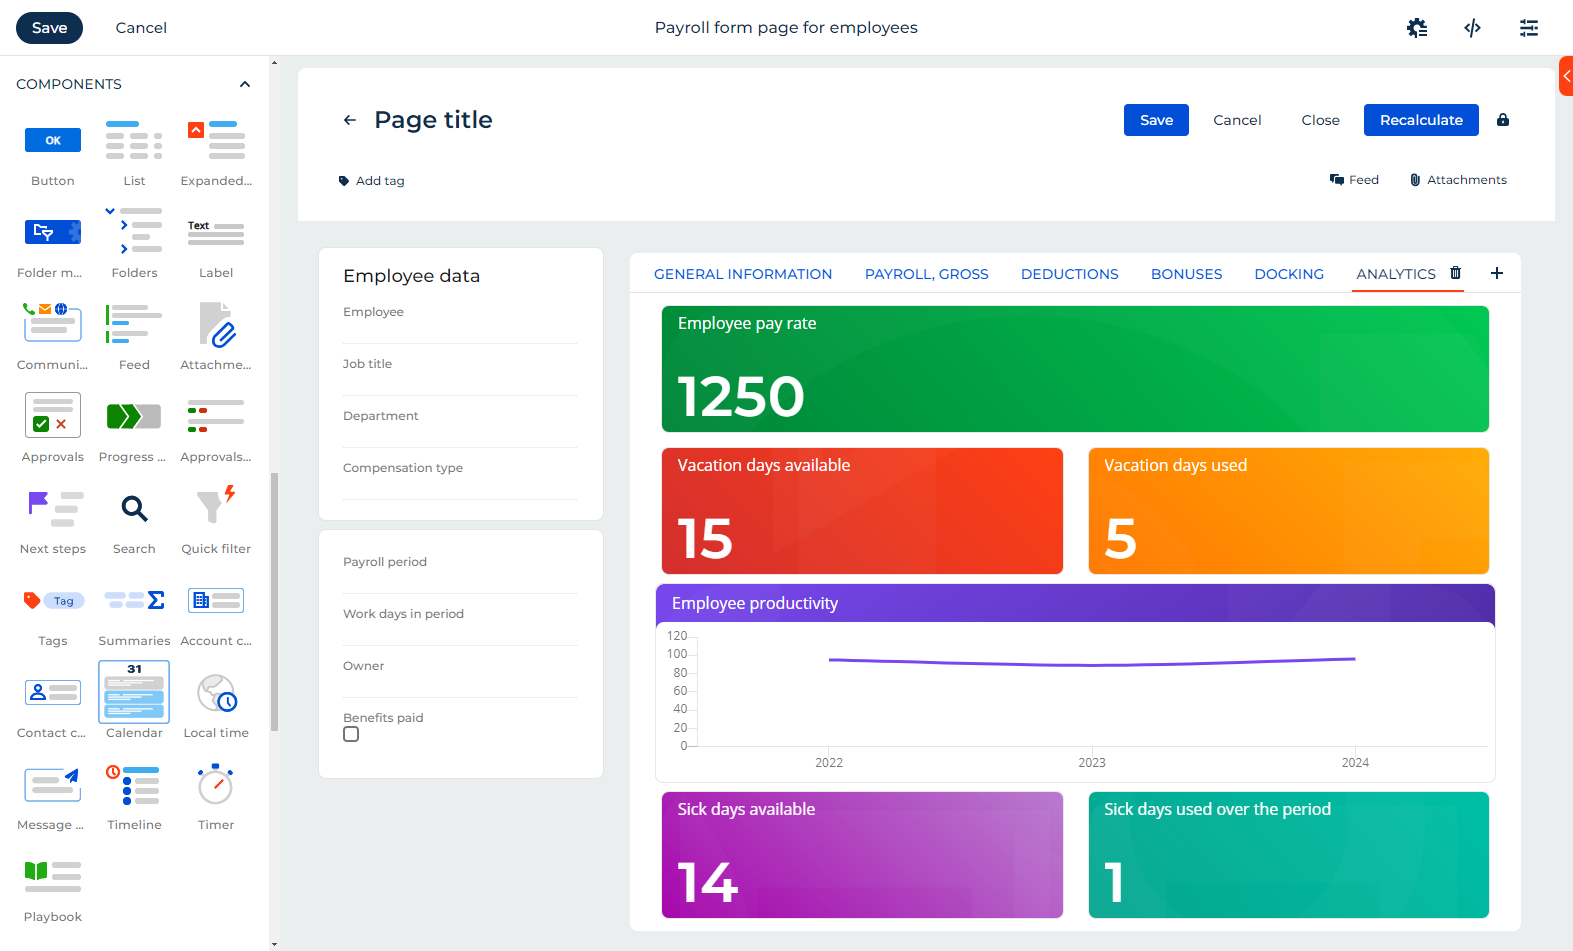This screenshot has height=951, width=1573.
Task: Select the Expanded list component icon
Action: coord(216,141)
